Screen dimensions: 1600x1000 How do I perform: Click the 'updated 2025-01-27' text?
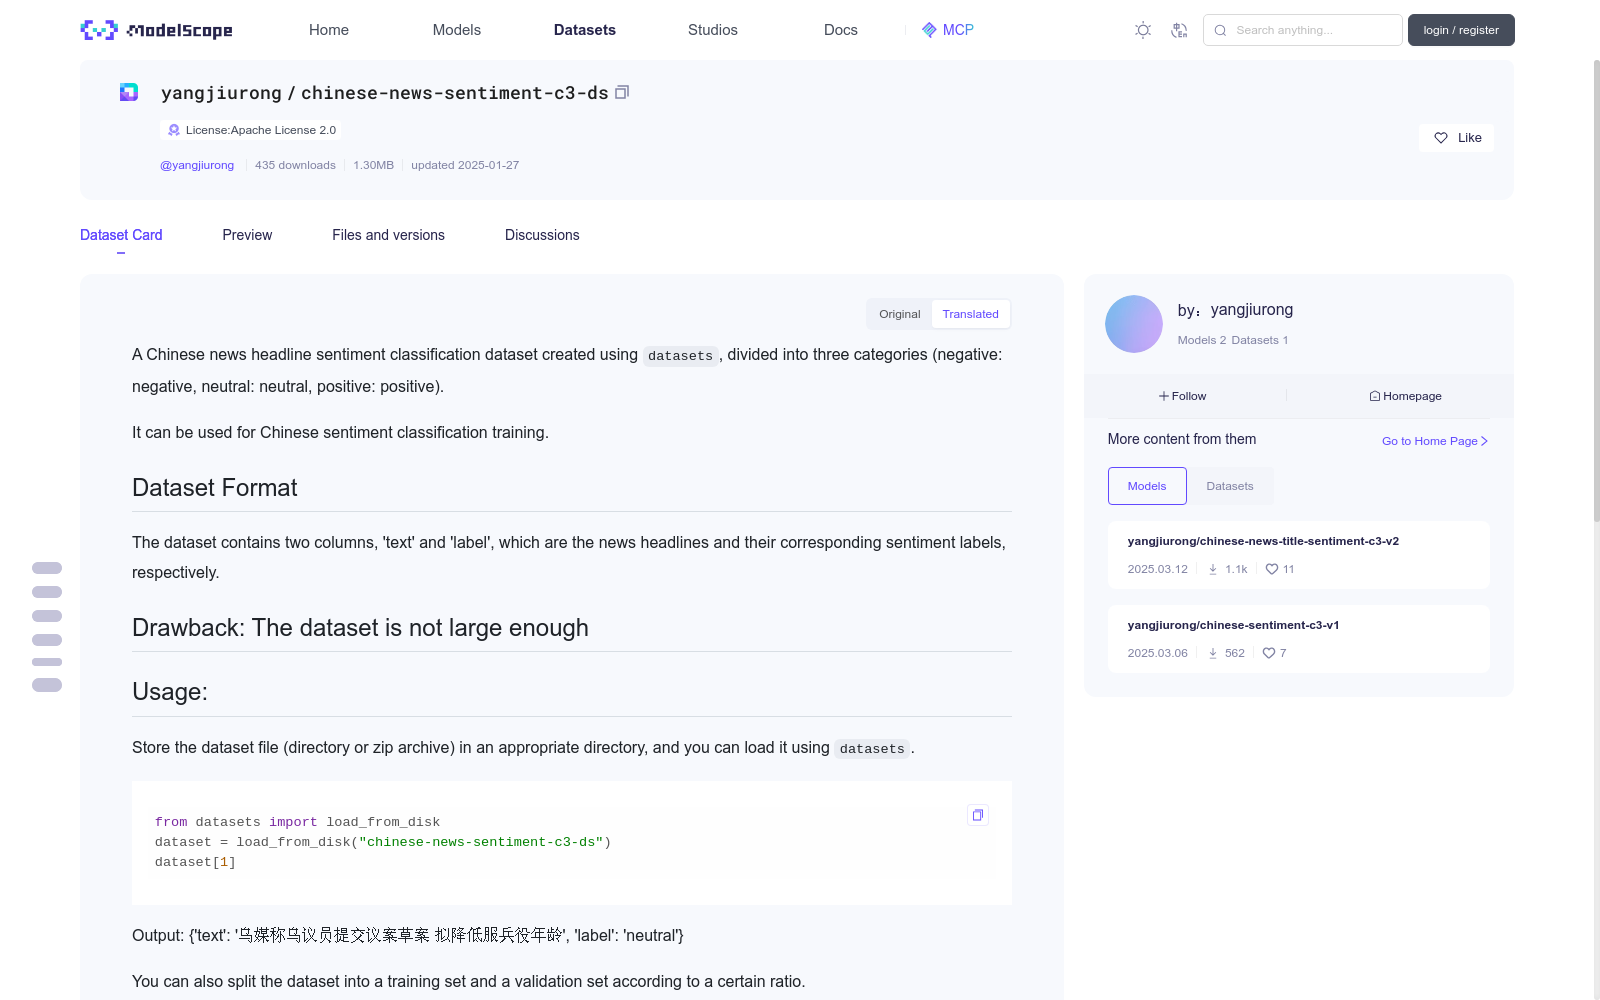click(x=465, y=165)
